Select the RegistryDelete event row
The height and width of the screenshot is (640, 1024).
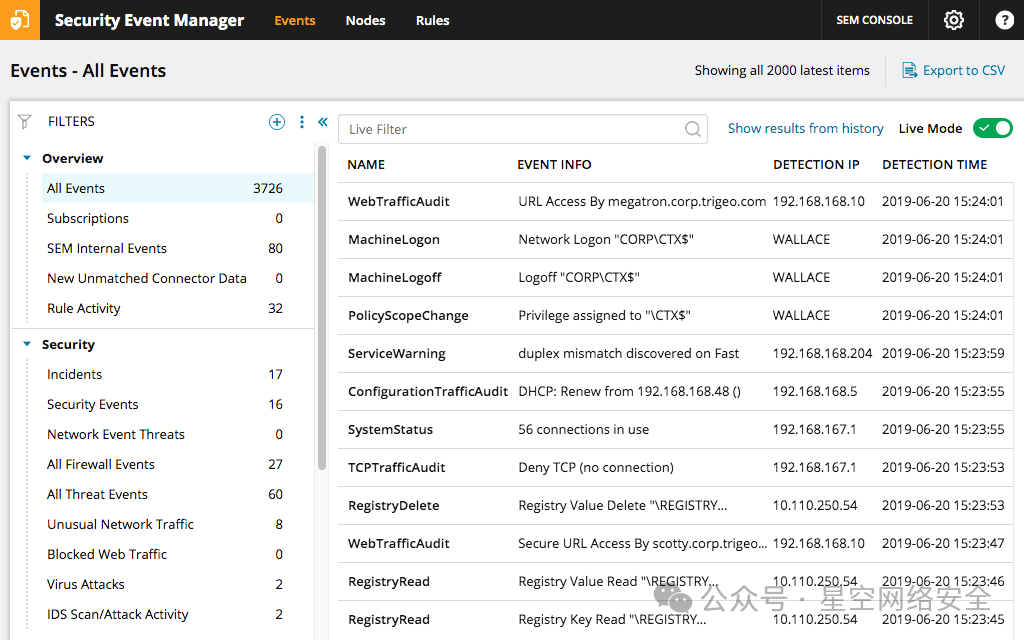pyautogui.click(x=675, y=505)
